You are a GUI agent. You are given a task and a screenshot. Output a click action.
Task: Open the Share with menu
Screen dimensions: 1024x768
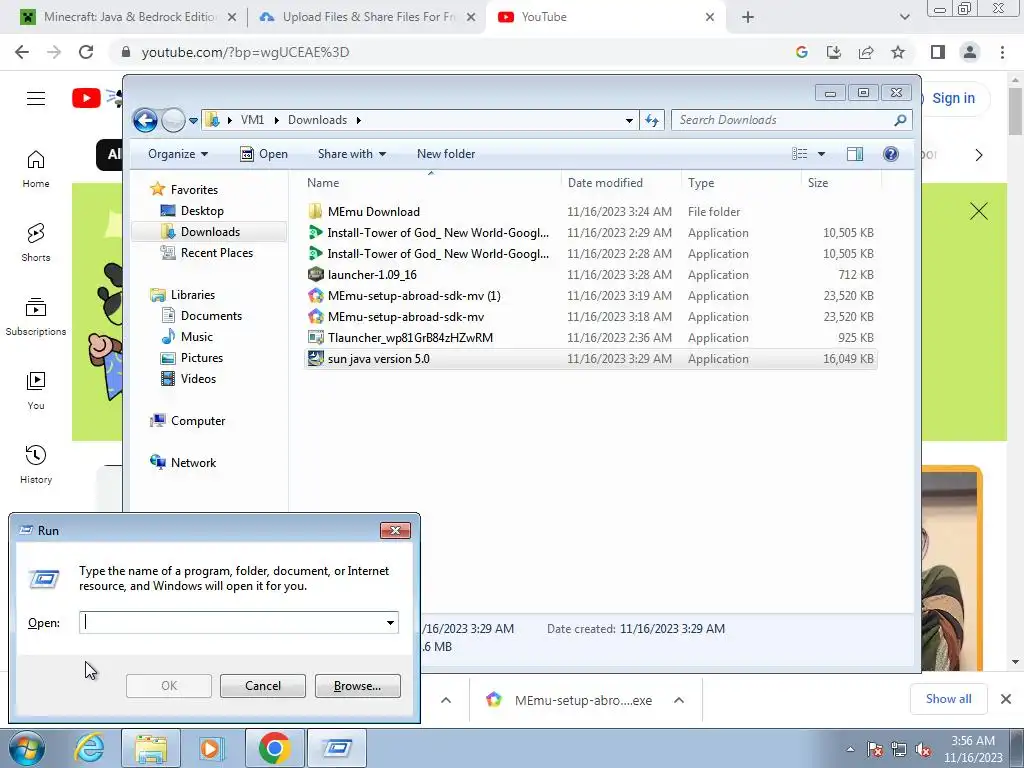pyautogui.click(x=351, y=154)
